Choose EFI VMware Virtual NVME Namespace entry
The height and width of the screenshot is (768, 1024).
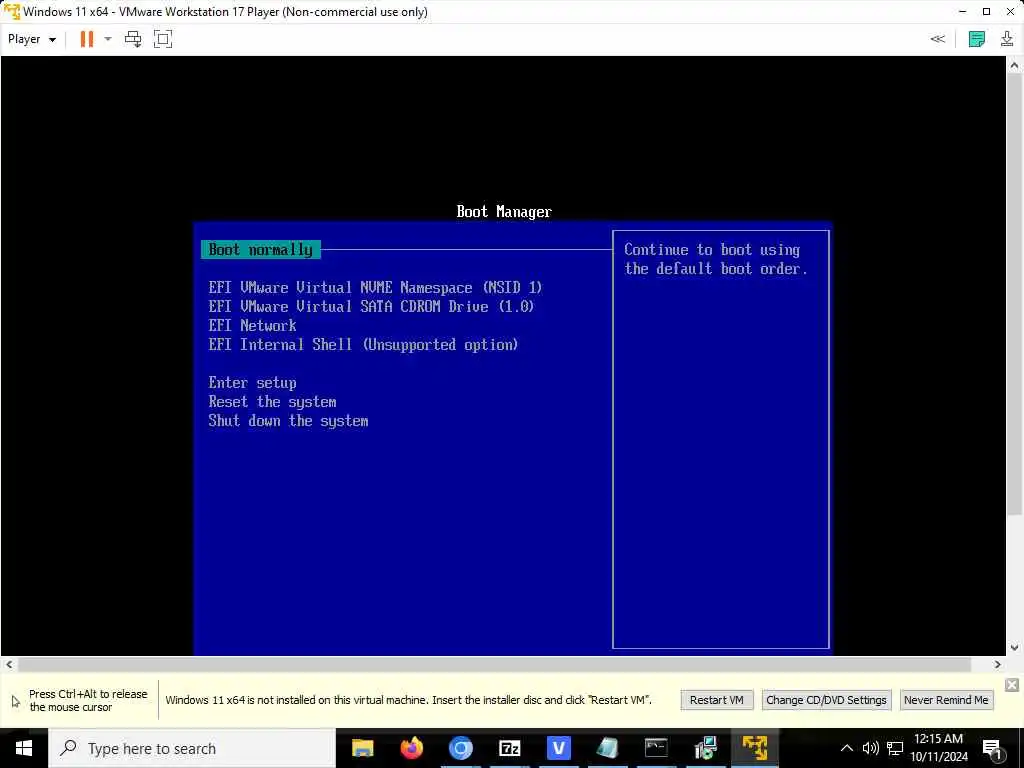click(376, 287)
